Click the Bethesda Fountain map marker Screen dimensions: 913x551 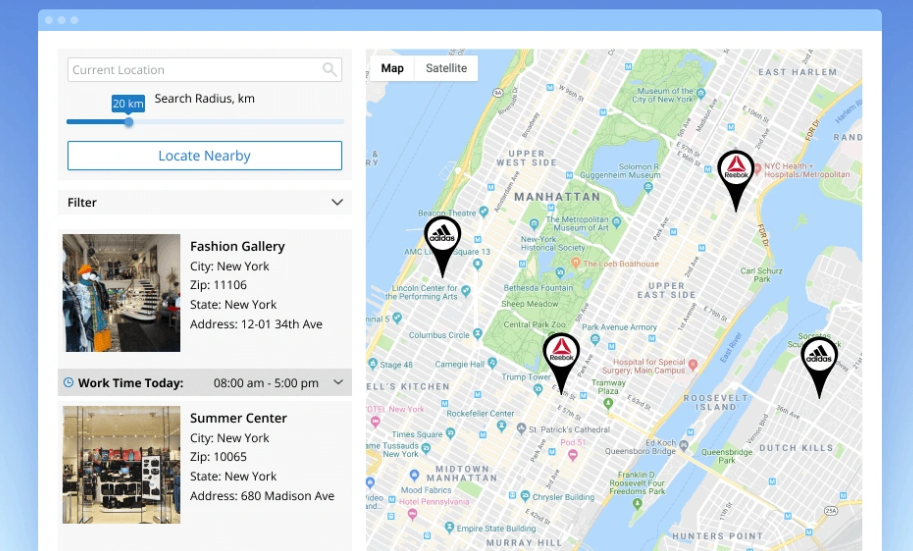[560, 272]
